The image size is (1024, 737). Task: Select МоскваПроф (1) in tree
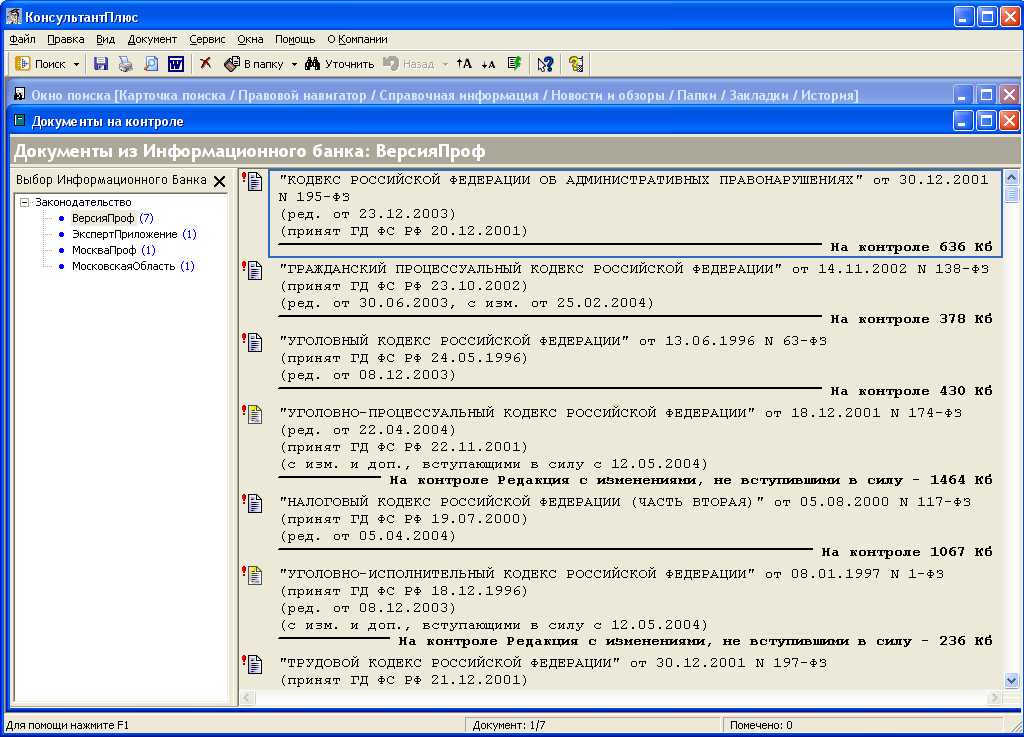(113, 250)
